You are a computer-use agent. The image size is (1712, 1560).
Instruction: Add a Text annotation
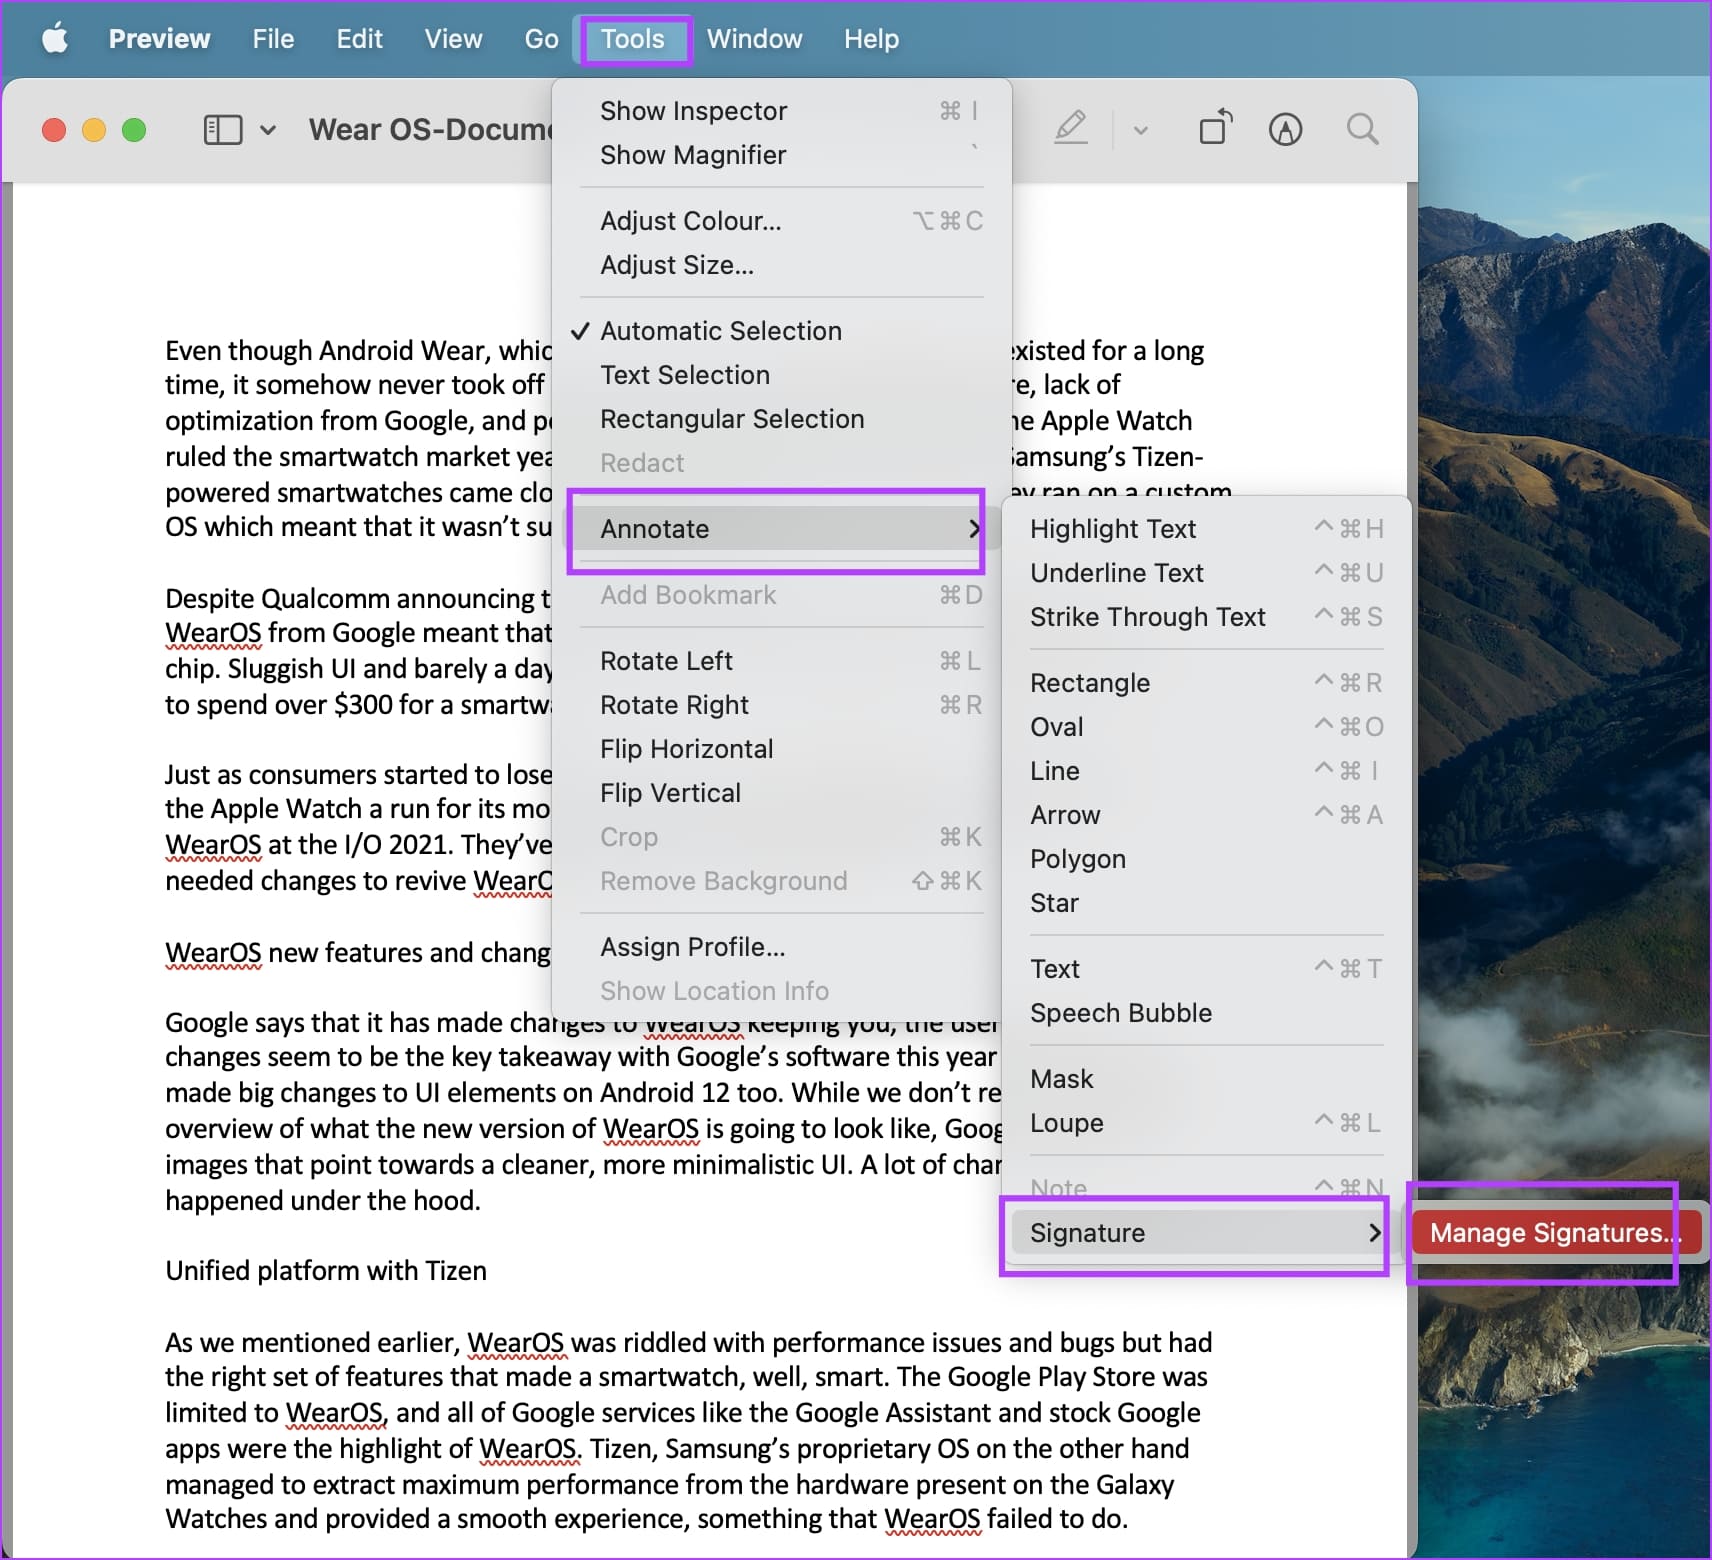coord(1206,969)
